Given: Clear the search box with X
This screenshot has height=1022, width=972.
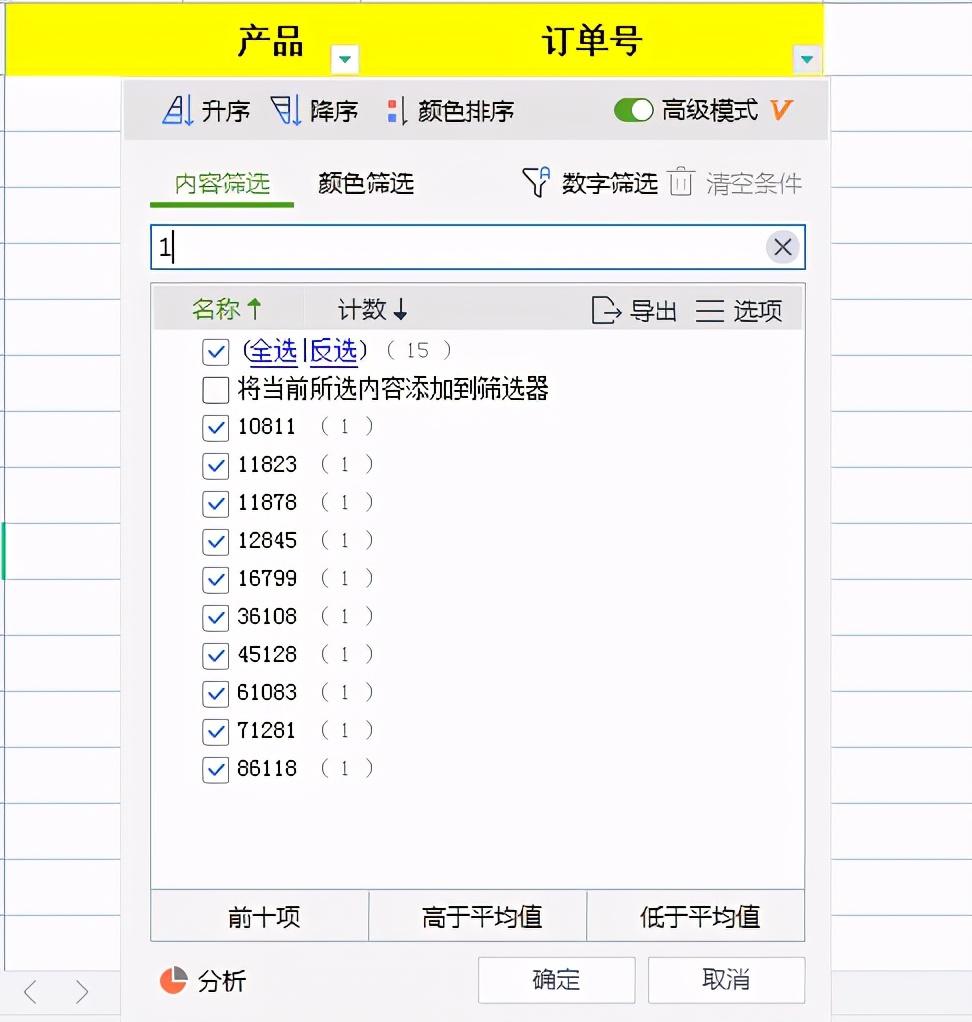Looking at the screenshot, I should [x=782, y=247].
